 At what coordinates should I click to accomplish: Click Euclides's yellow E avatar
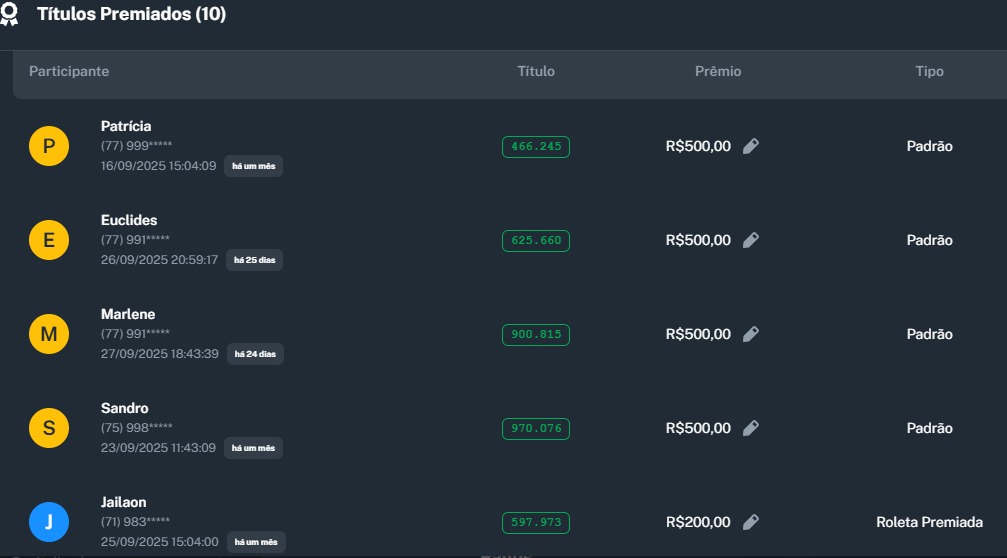coord(49,240)
